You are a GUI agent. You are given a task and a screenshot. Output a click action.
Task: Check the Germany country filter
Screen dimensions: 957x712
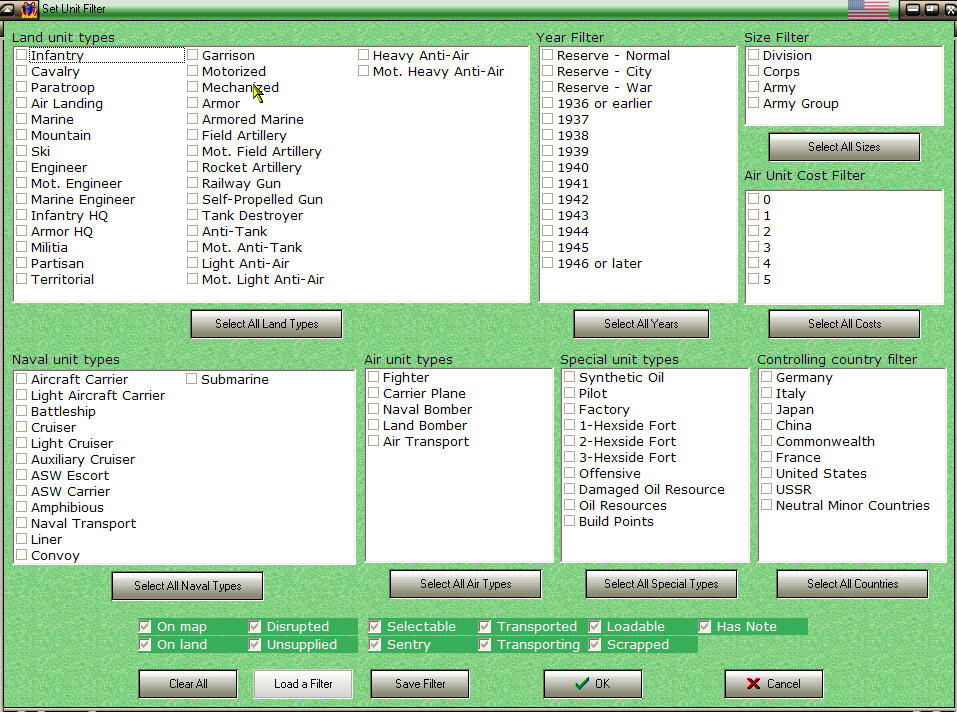[767, 377]
